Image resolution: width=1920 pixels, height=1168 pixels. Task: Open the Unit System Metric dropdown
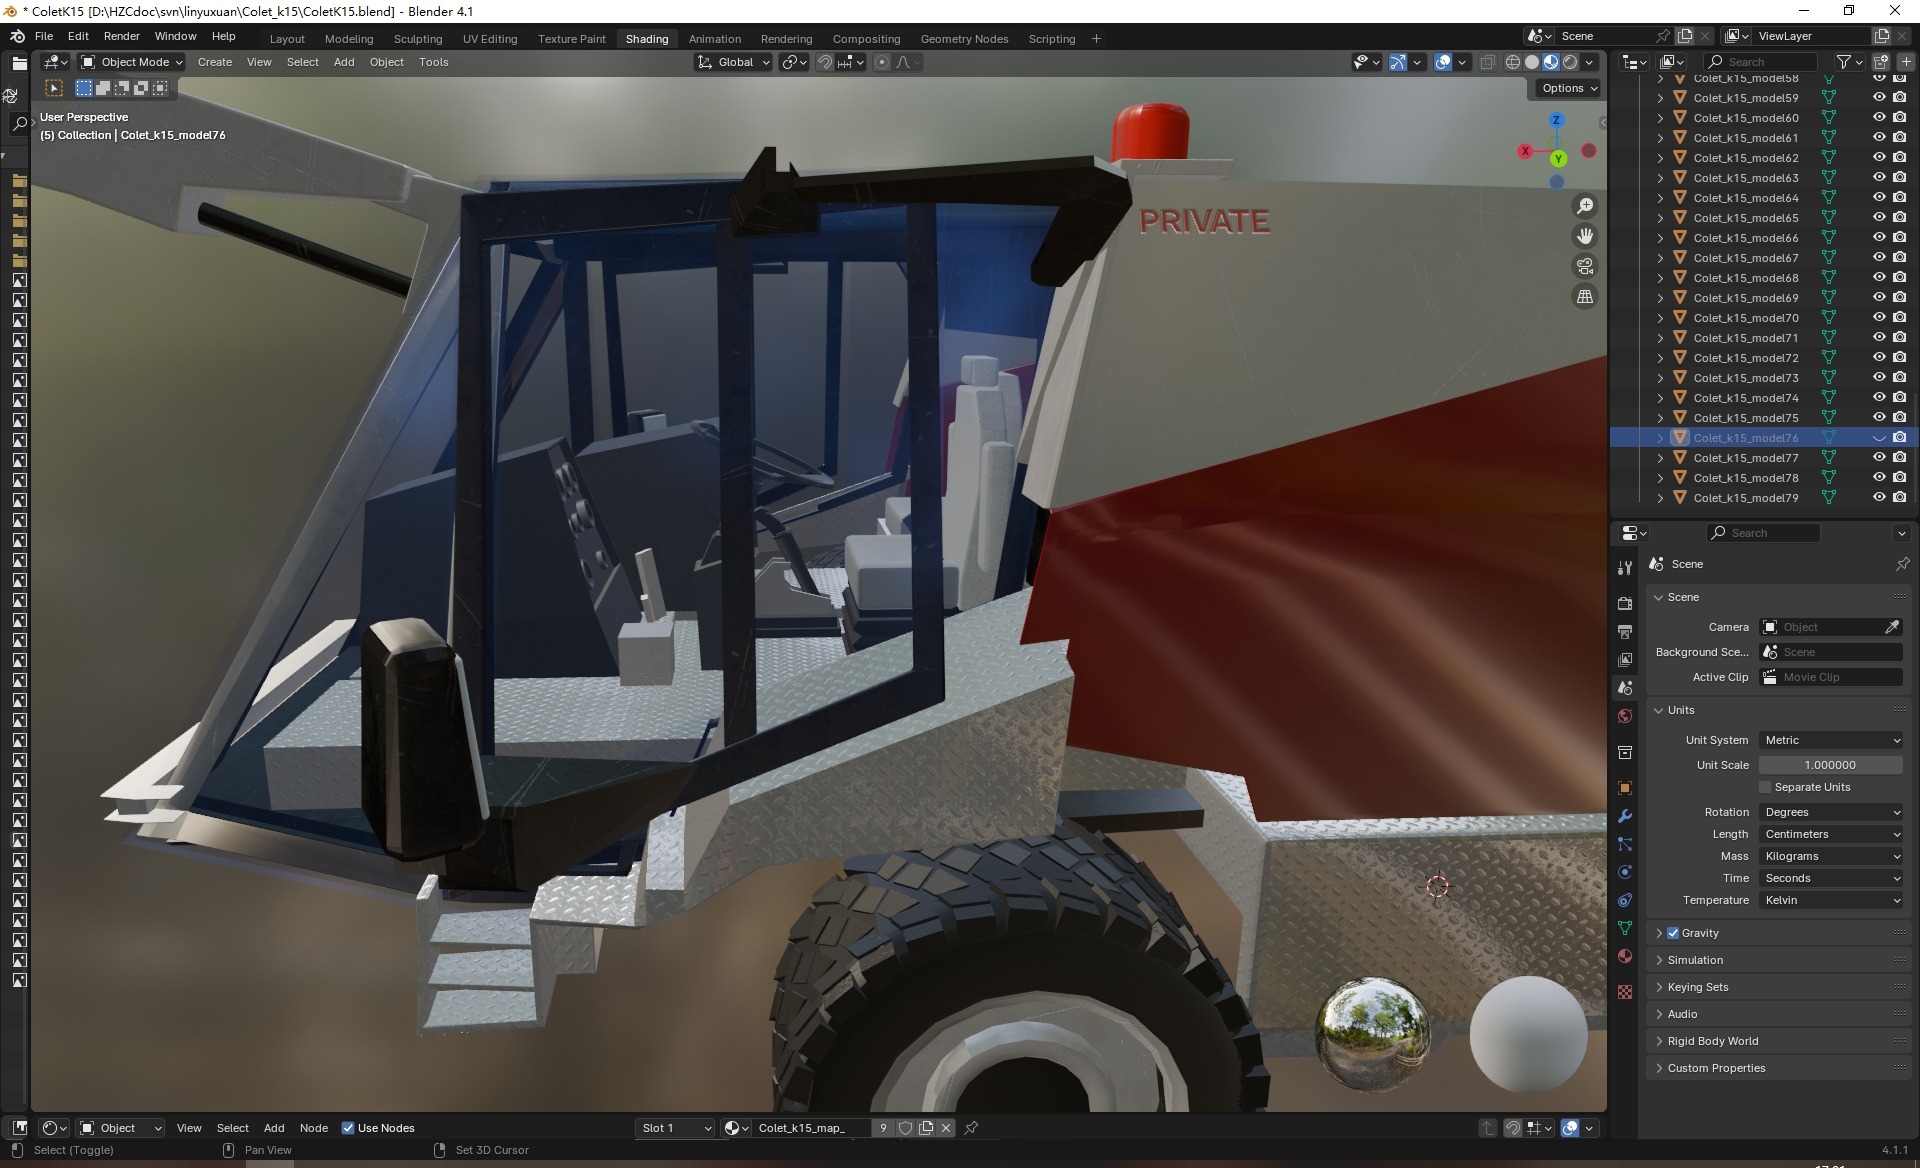click(1831, 740)
